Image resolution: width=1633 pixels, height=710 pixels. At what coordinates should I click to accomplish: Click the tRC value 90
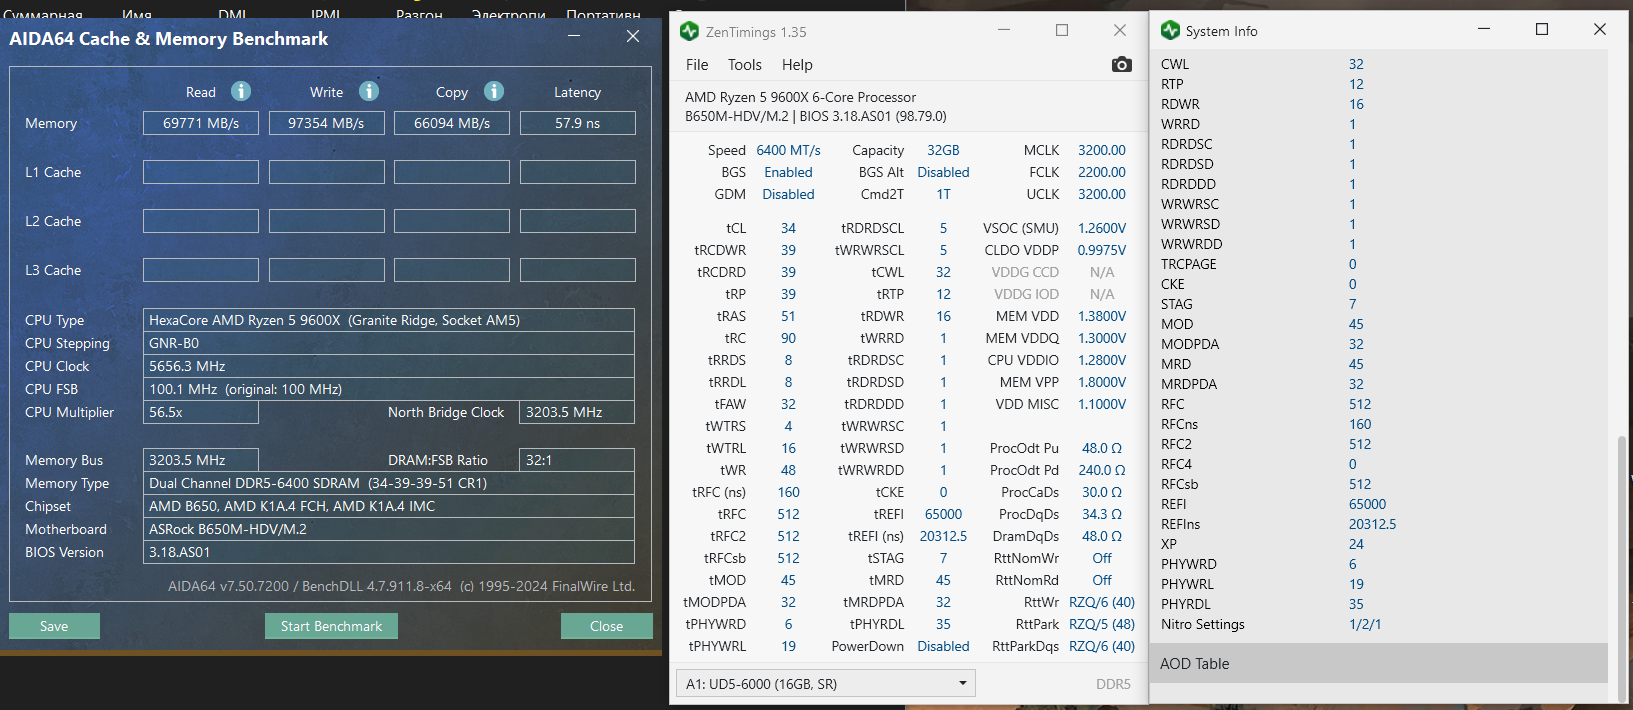pyautogui.click(x=788, y=338)
